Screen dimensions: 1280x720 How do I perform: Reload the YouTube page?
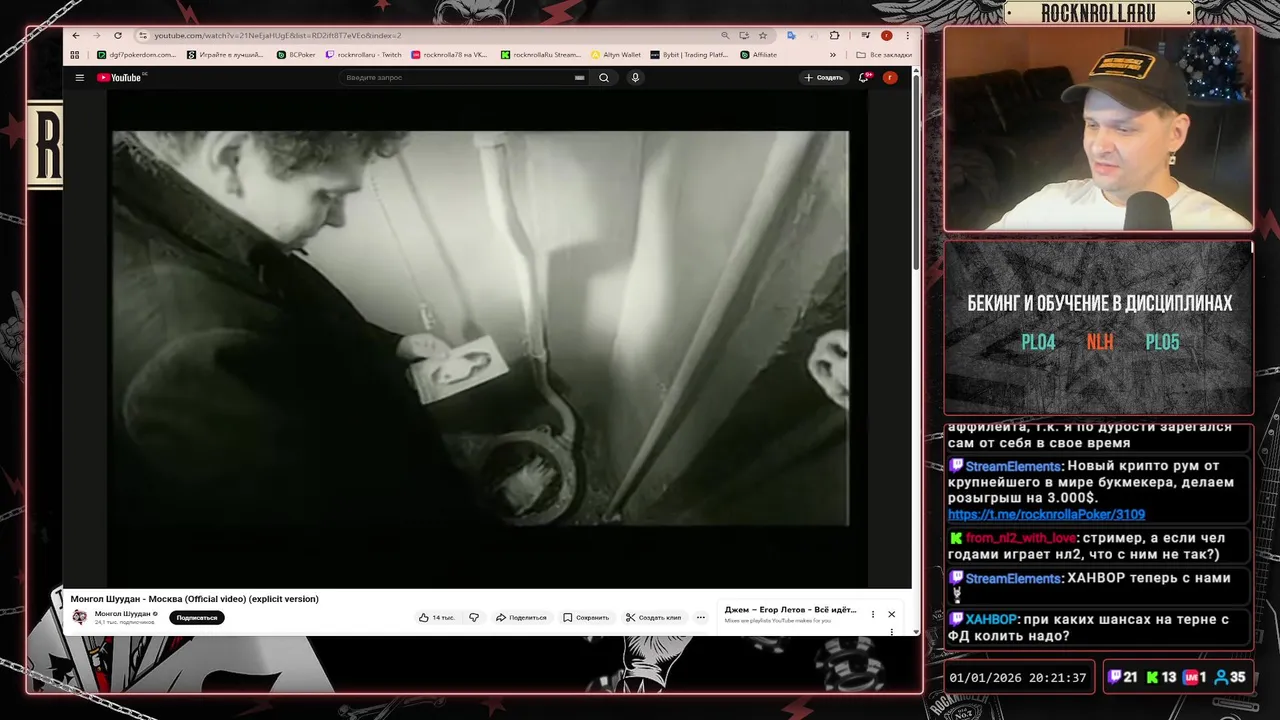pos(117,35)
